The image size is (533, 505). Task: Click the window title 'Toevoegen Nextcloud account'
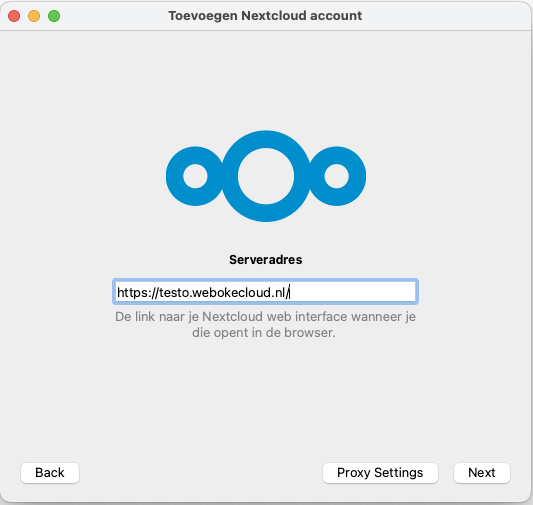265,16
